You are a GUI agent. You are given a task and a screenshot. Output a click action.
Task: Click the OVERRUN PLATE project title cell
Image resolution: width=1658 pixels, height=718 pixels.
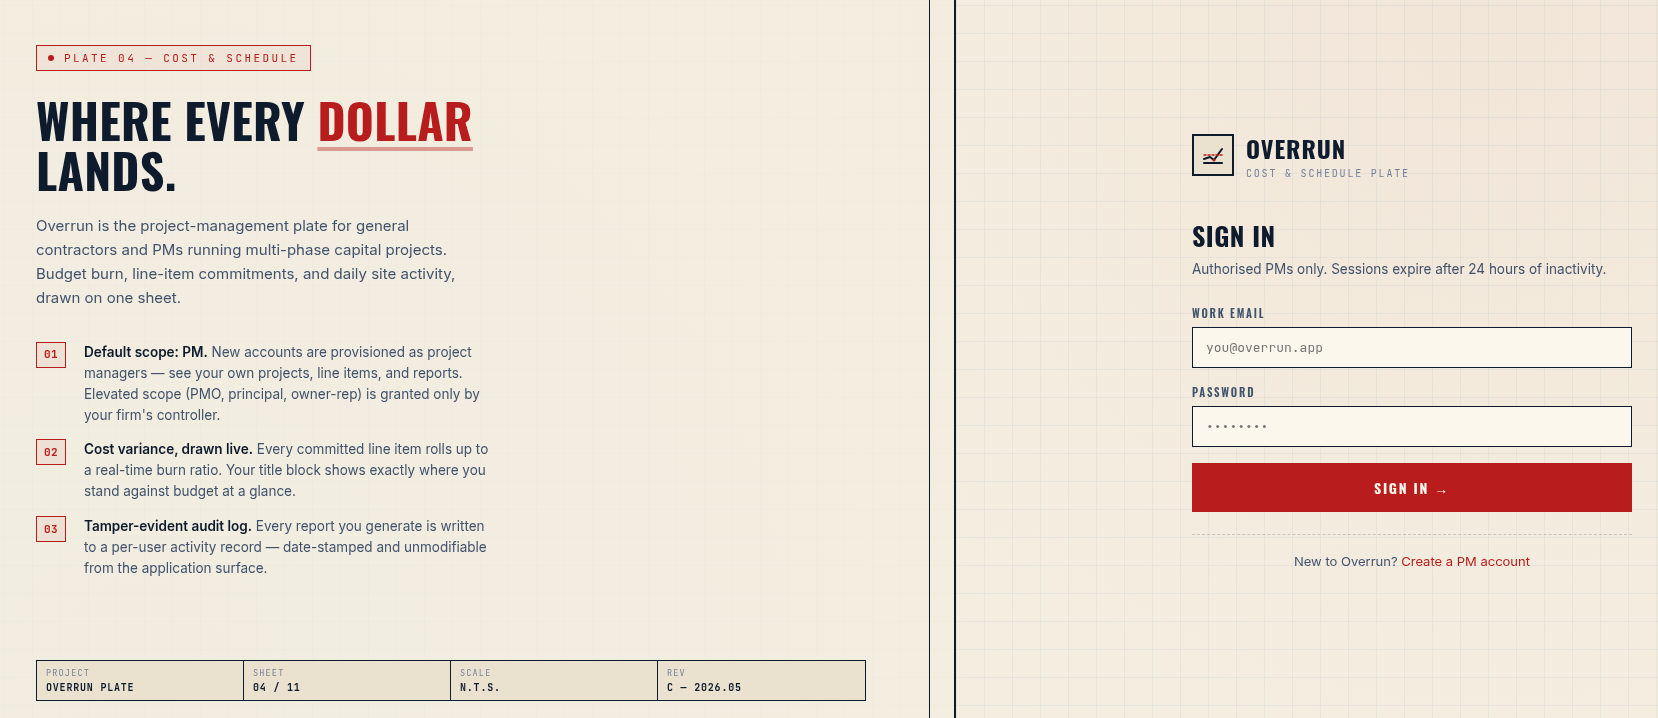click(x=140, y=680)
